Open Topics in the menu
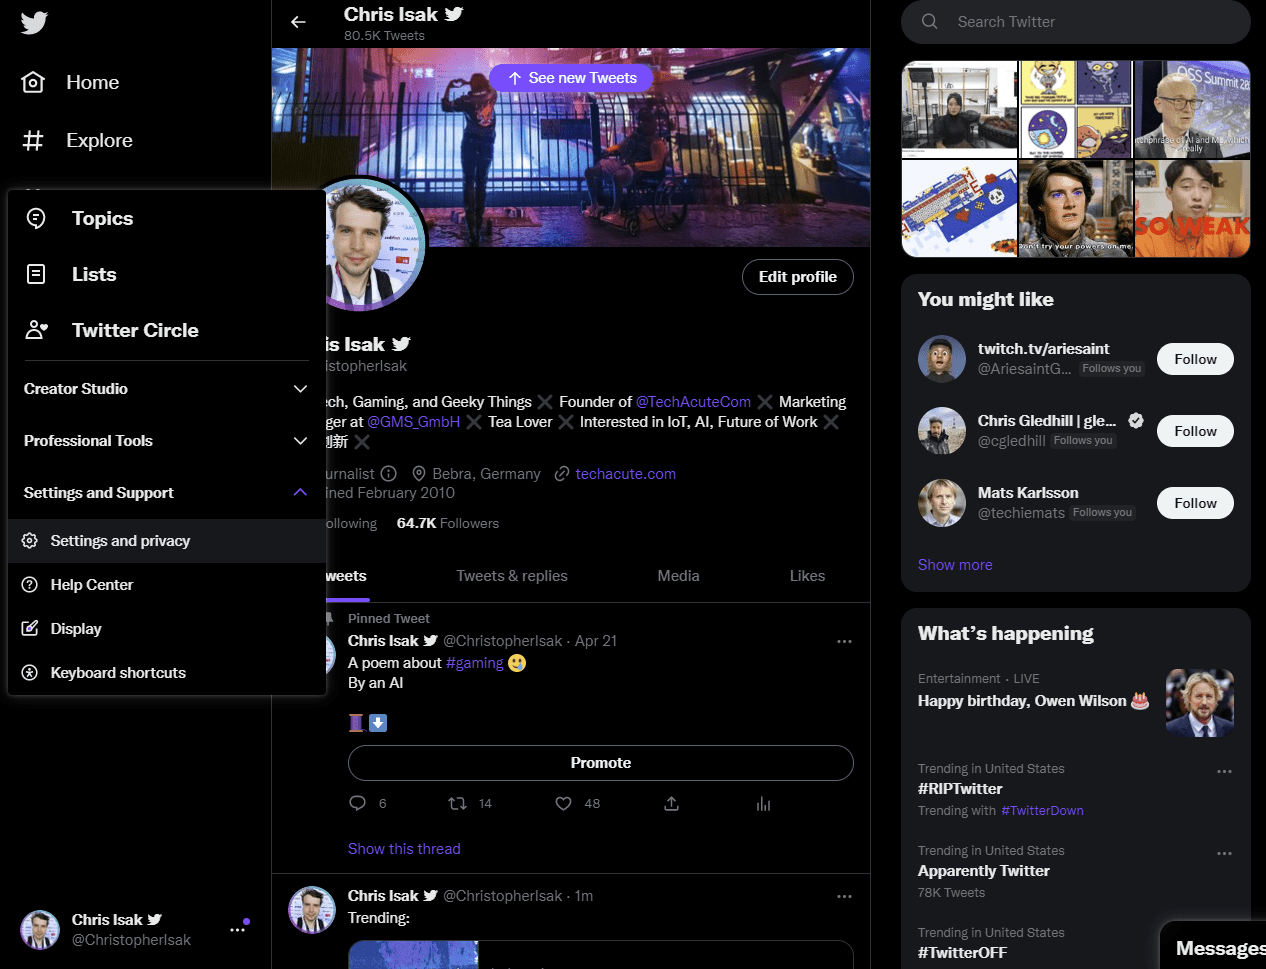Screen dimensions: 1266x969 [x=167, y=218]
